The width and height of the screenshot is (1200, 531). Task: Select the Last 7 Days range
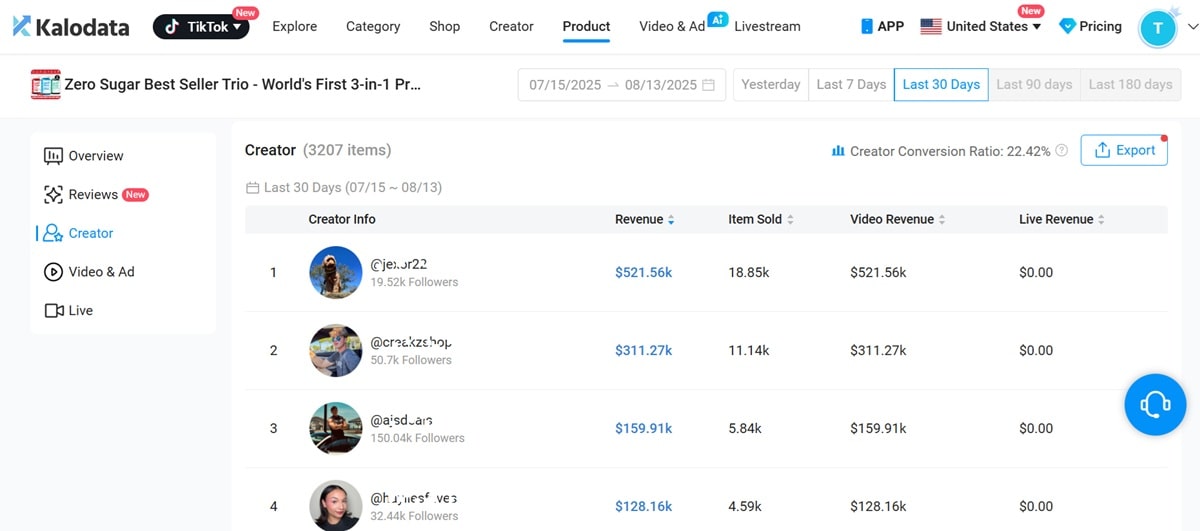click(851, 85)
